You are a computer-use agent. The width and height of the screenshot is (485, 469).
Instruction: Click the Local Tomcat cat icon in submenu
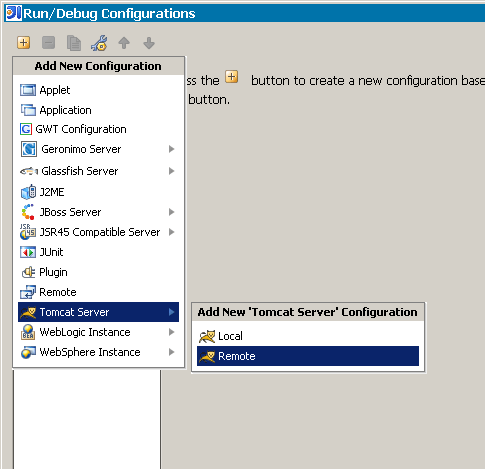pos(207,336)
